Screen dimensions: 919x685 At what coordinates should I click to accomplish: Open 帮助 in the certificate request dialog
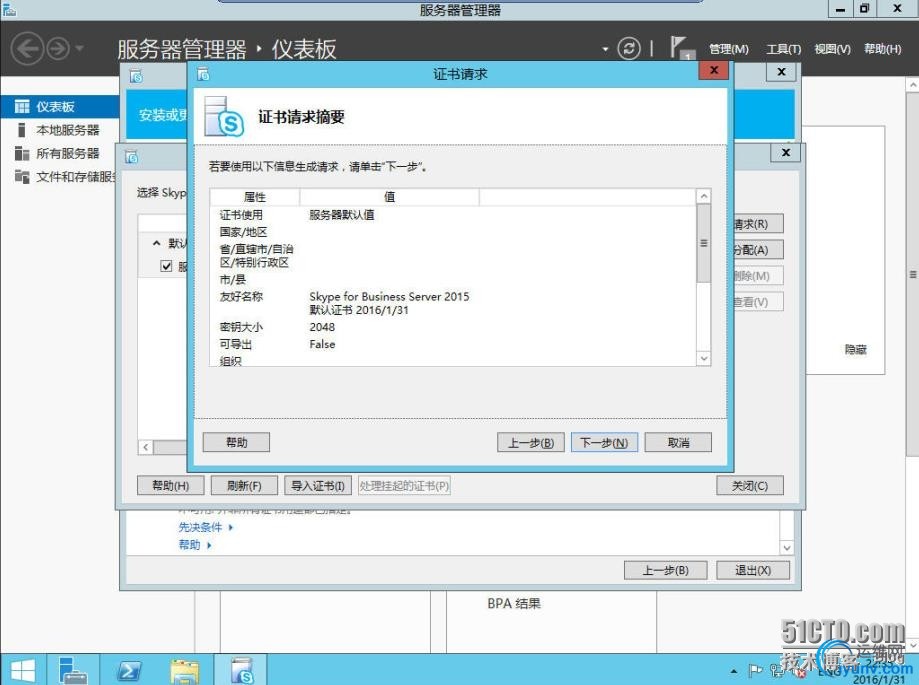pyautogui.click(x=236, y=442)
